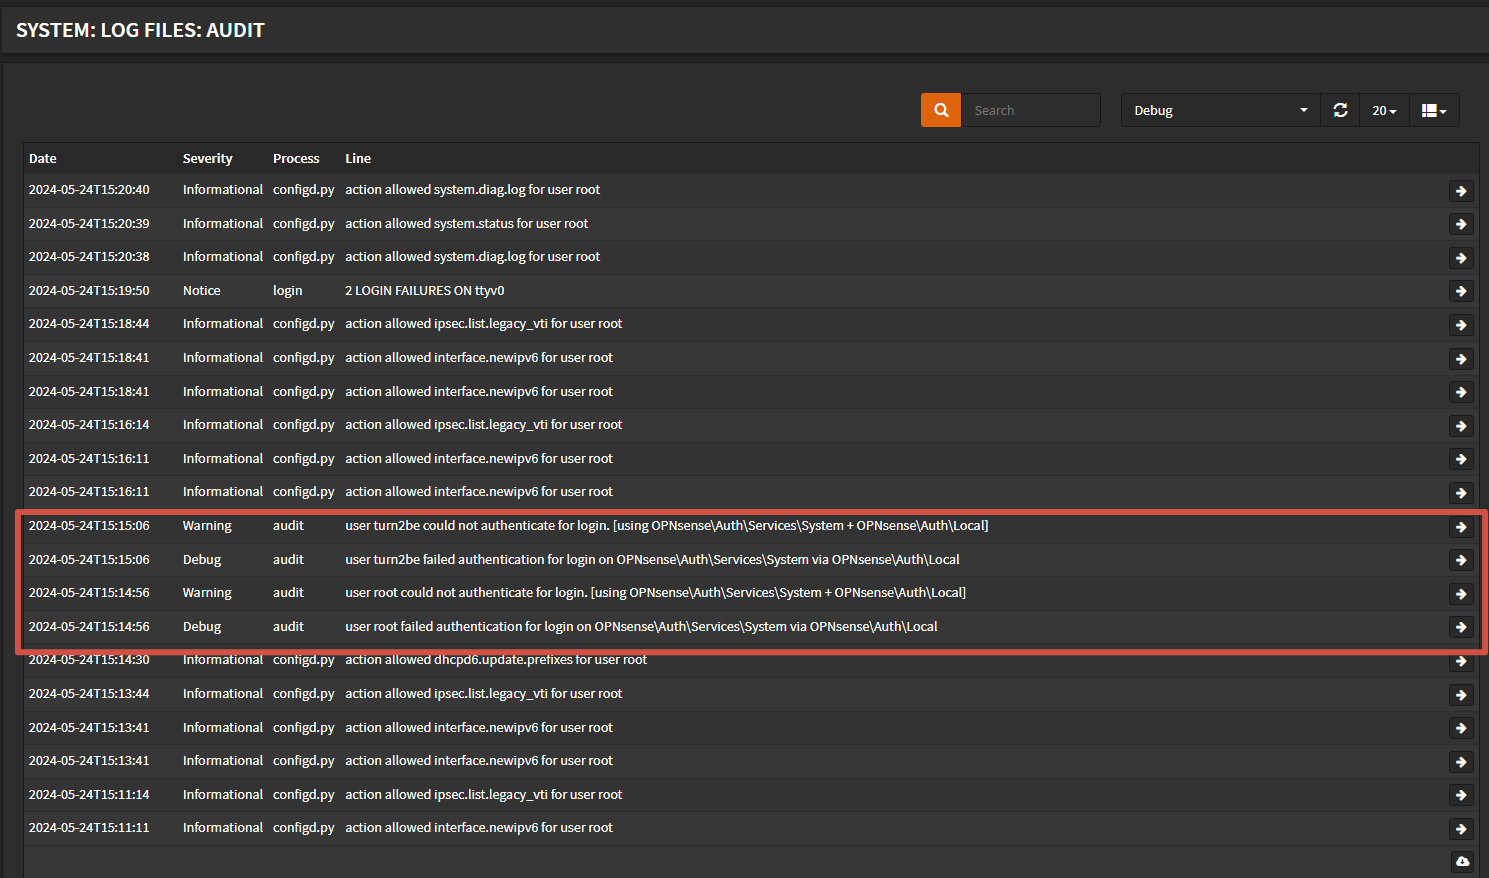Click the orange search magnifier button
1489x878 pixels.
click(941, 110)
